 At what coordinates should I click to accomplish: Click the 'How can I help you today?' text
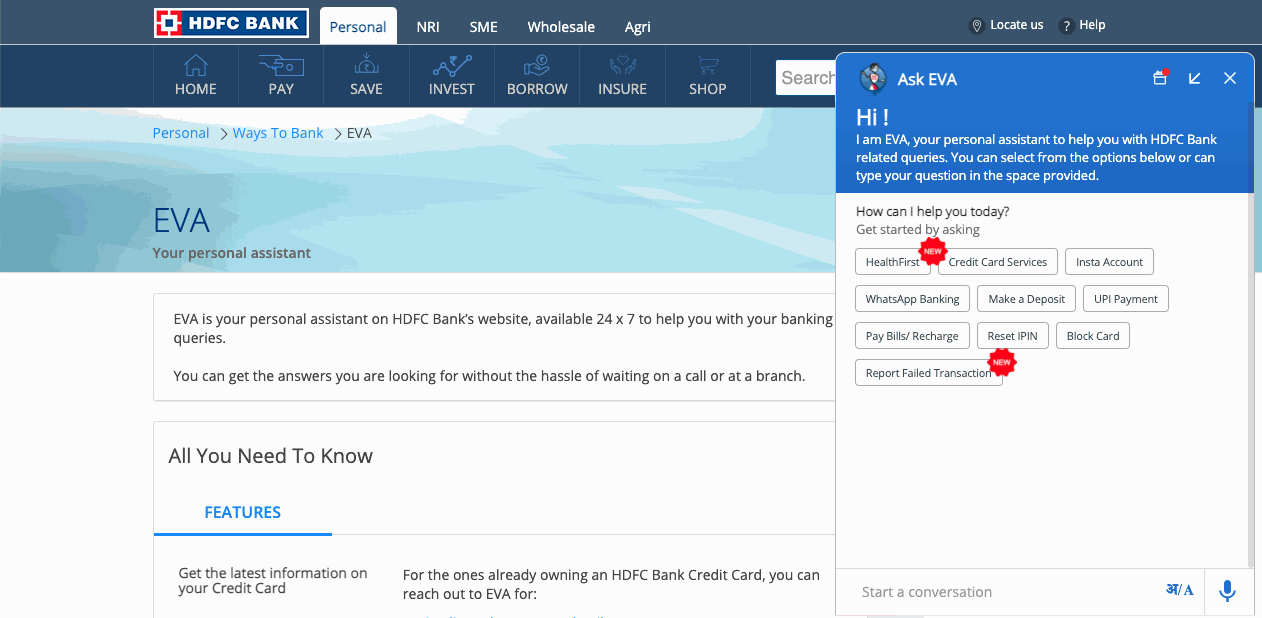tap(933, 212)
